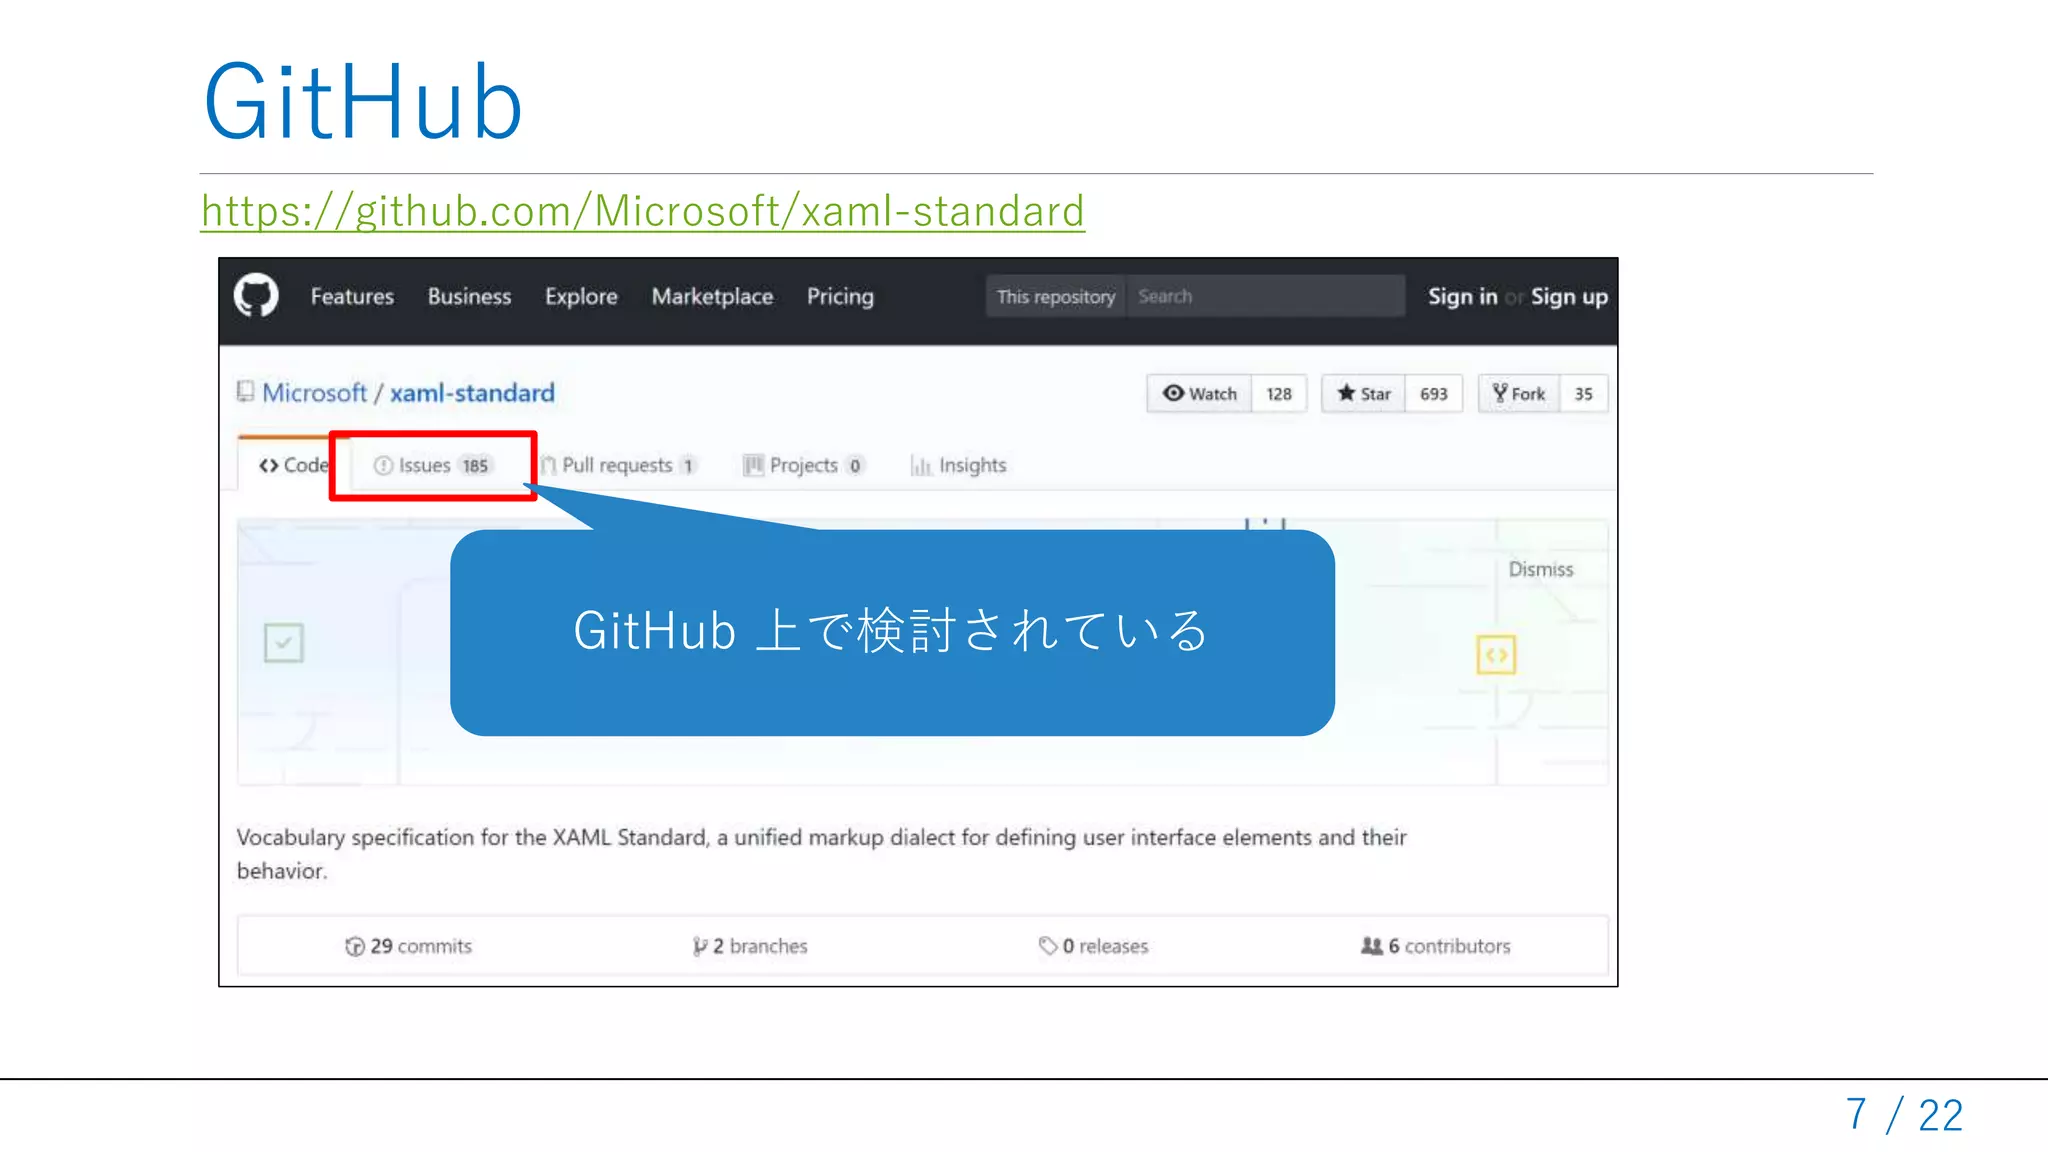Click the Code tab brackets icon
The width and height of the screenshot is (2048, 1152).
point(268,465)
